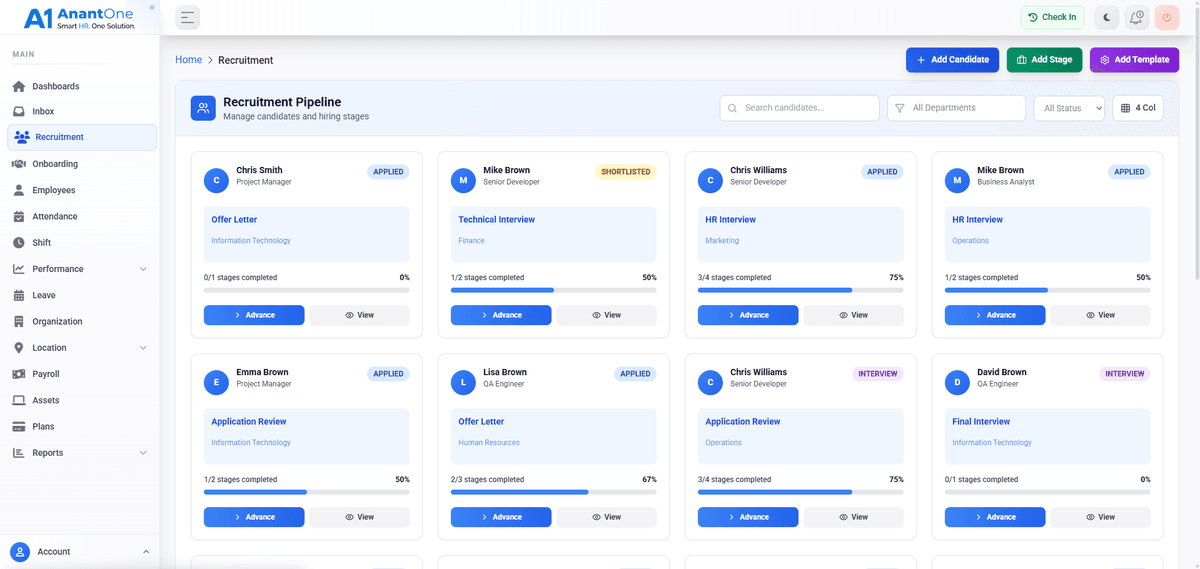This screenshot has height=569, width=1200.
Task: Click the Final Interview stage title
Action: [x=981, y=422]
